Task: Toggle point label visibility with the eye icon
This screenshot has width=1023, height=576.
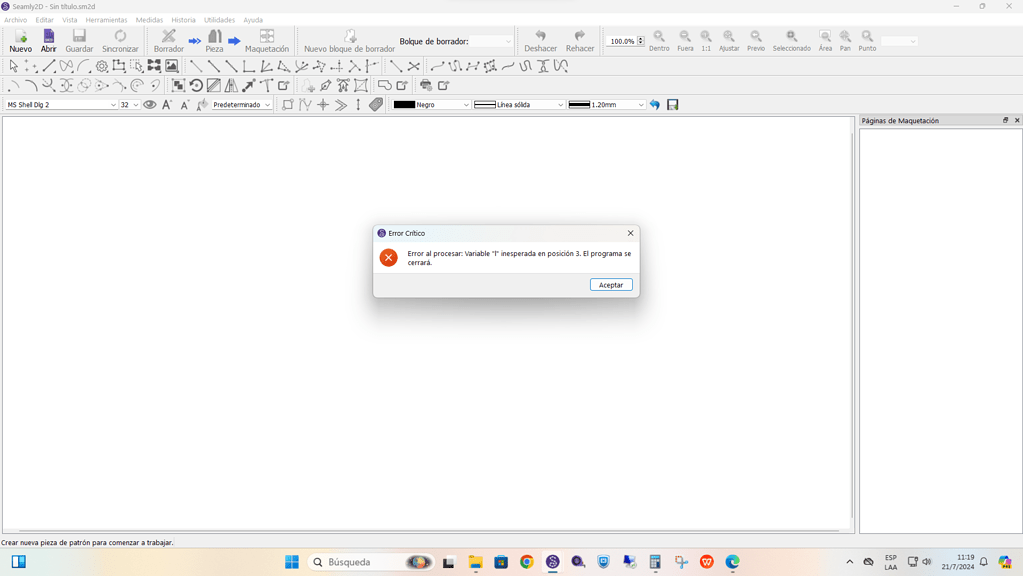Action: tap(150, 103)
